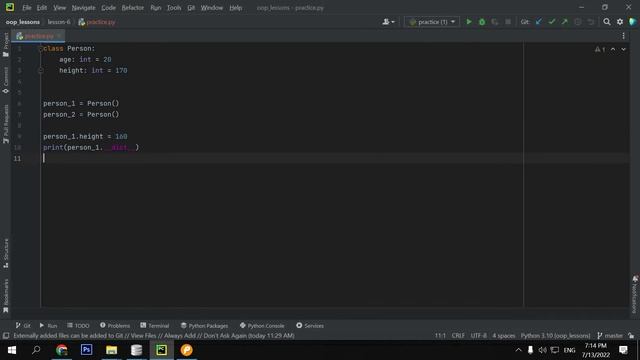Rollback changes with the undo arrow icon
Screen dimensions: 640x360
[x=591, y=22]
